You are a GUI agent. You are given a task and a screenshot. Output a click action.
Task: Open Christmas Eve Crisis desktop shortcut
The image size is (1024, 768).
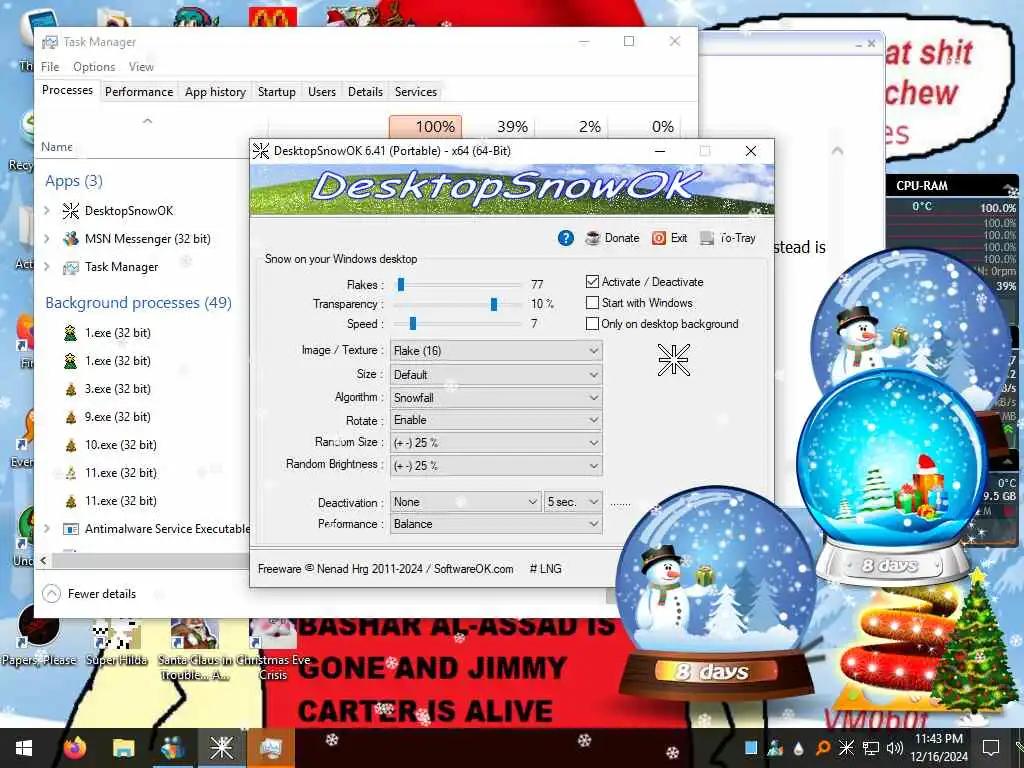click(x=273, y=650)
